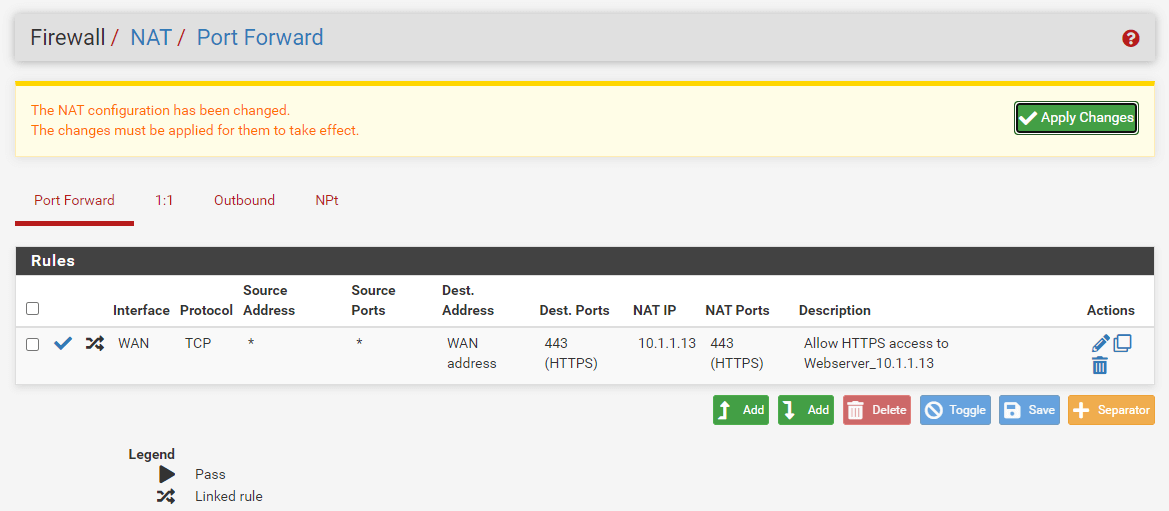Click the Description column header
Viewport: 1169px width, 511px height.
[x=834, y=310]
